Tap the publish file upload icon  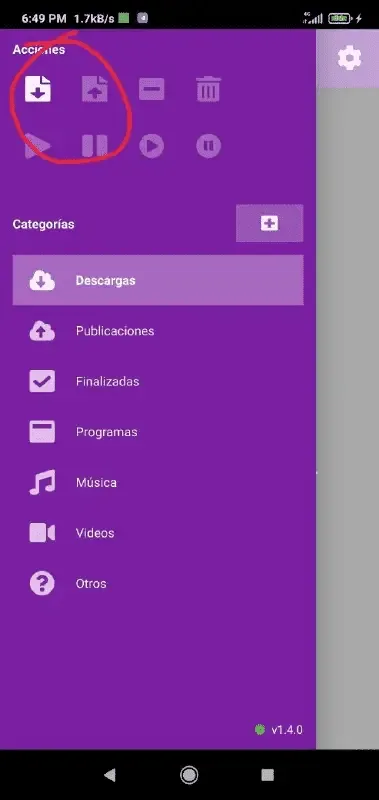pos(95,89)
